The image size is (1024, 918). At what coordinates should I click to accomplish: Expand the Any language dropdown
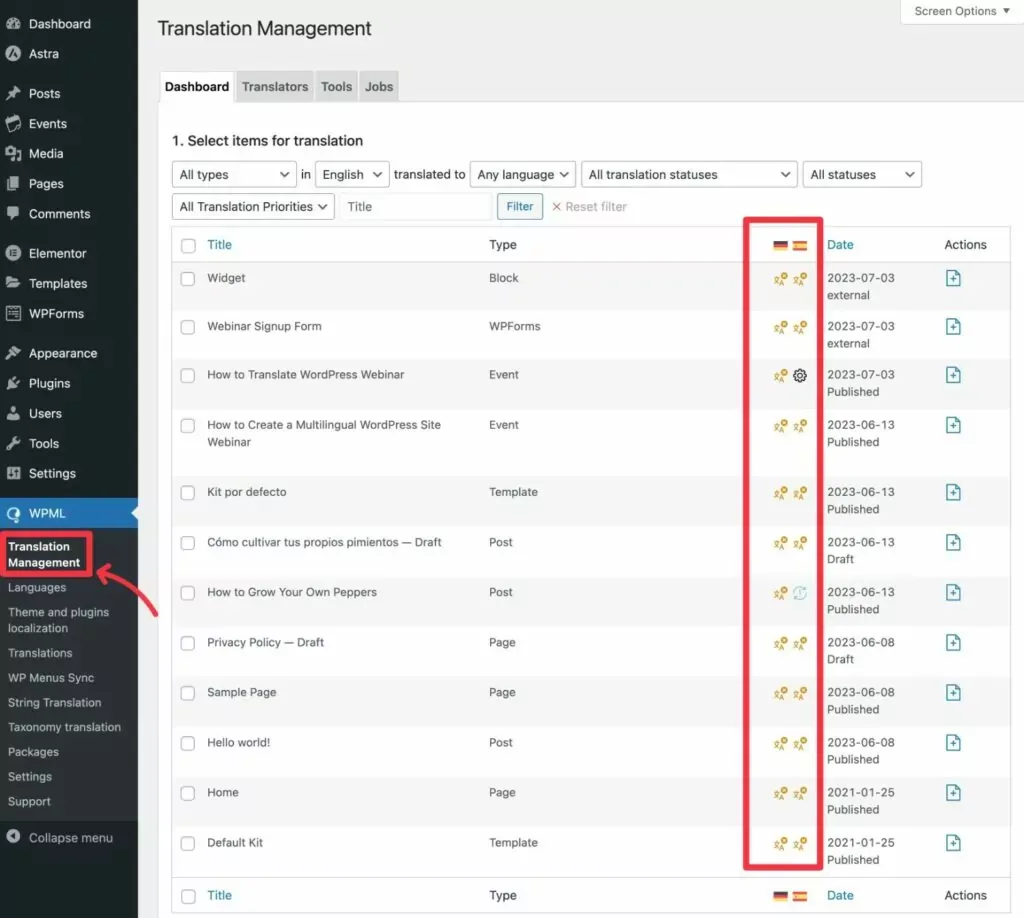pyautogui.click(x=524, y=175)
